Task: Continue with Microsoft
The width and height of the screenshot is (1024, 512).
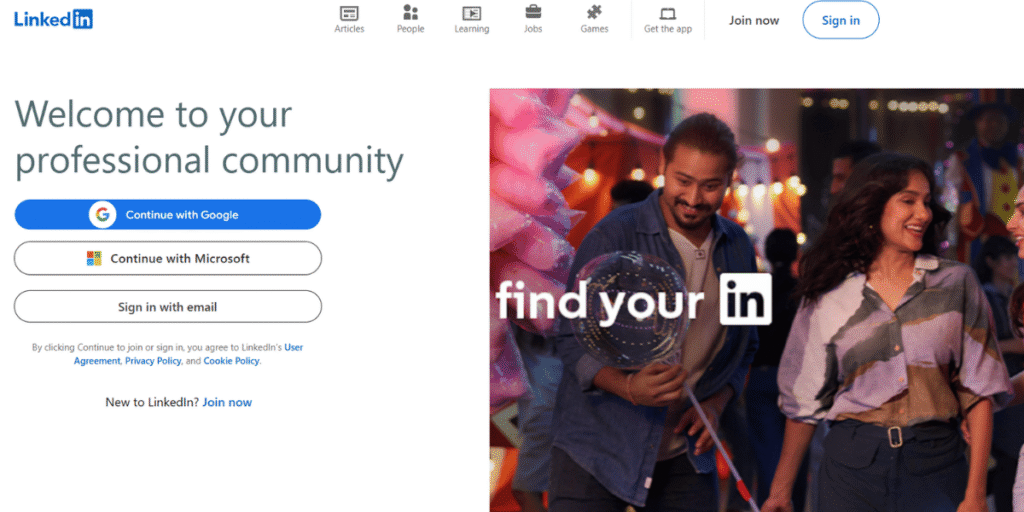Action: (168, 259)
